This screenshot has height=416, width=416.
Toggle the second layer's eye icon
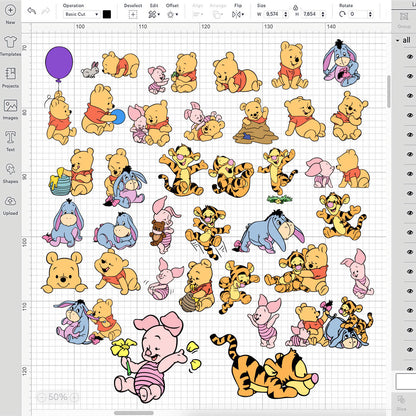pyautogui.click(x=410, y=76)
